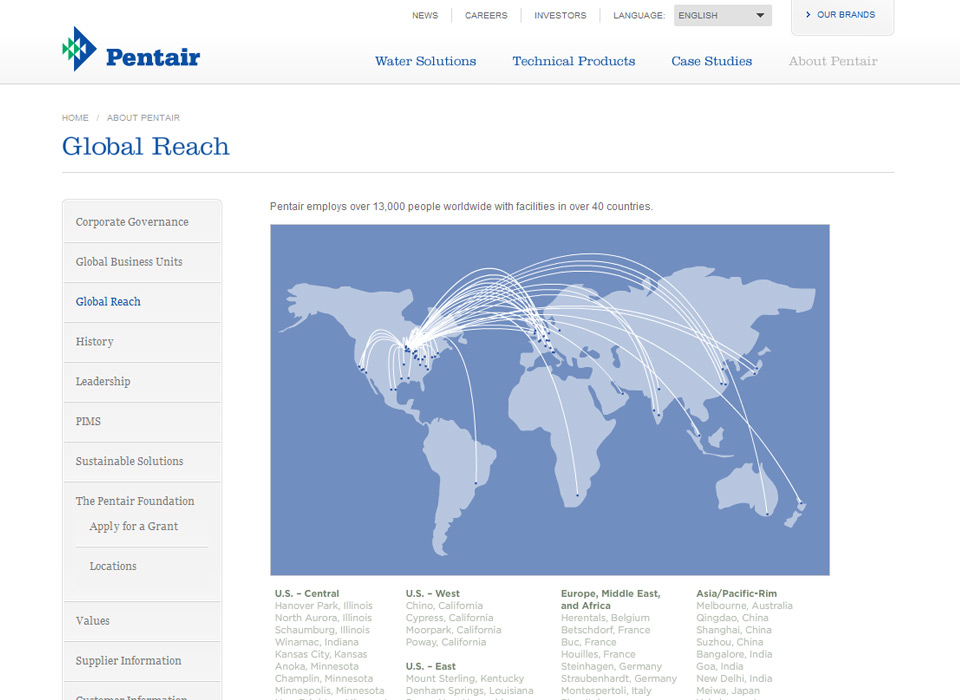Click Mount Sterling, Kentucky text
Viewport: 960px width, 700px height.
click(x=465, y=679)
